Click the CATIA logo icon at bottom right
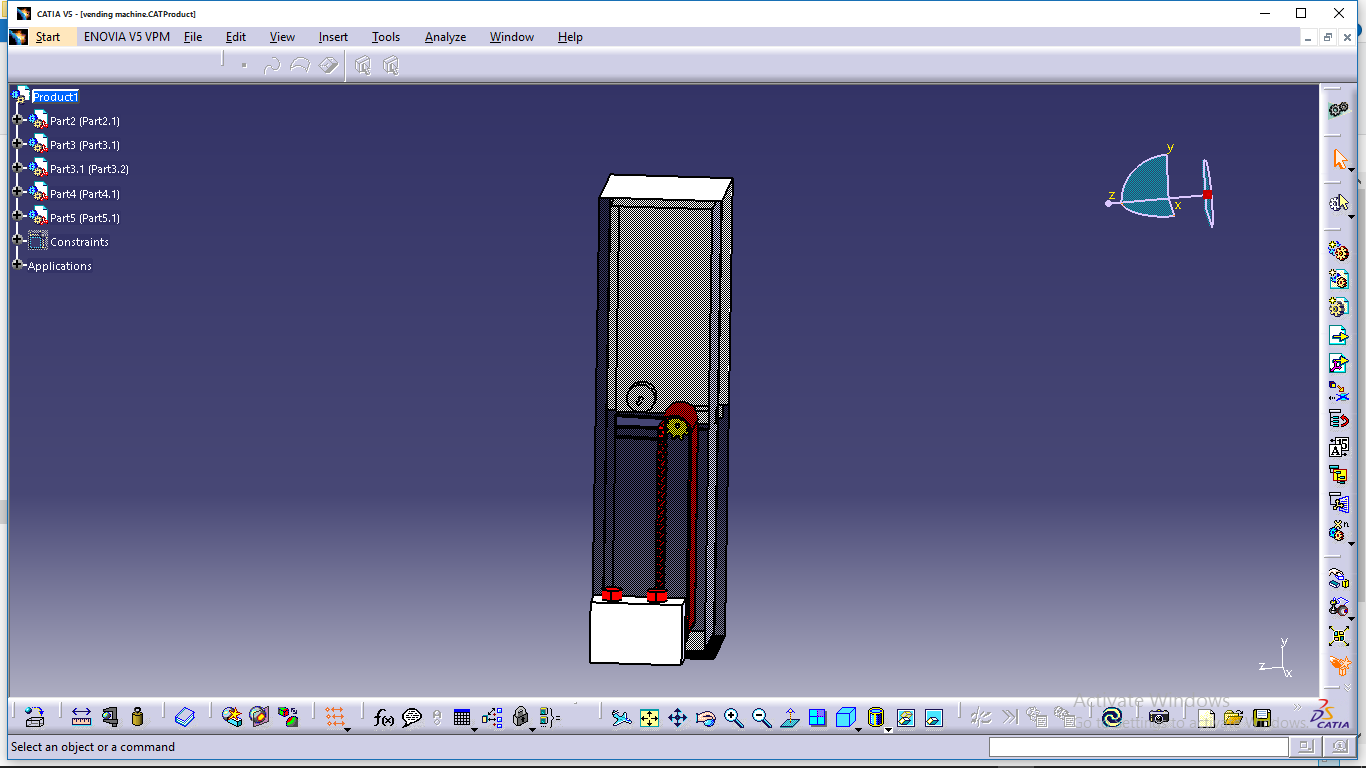The image size is (1366, 768). click(1331, 716)
